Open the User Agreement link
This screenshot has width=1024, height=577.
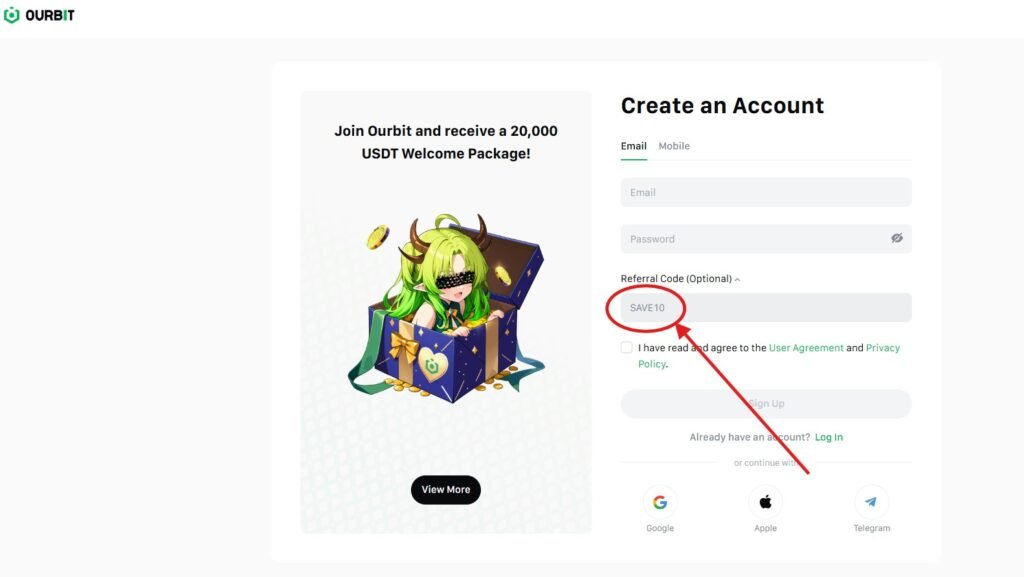(x=806, y=348)
